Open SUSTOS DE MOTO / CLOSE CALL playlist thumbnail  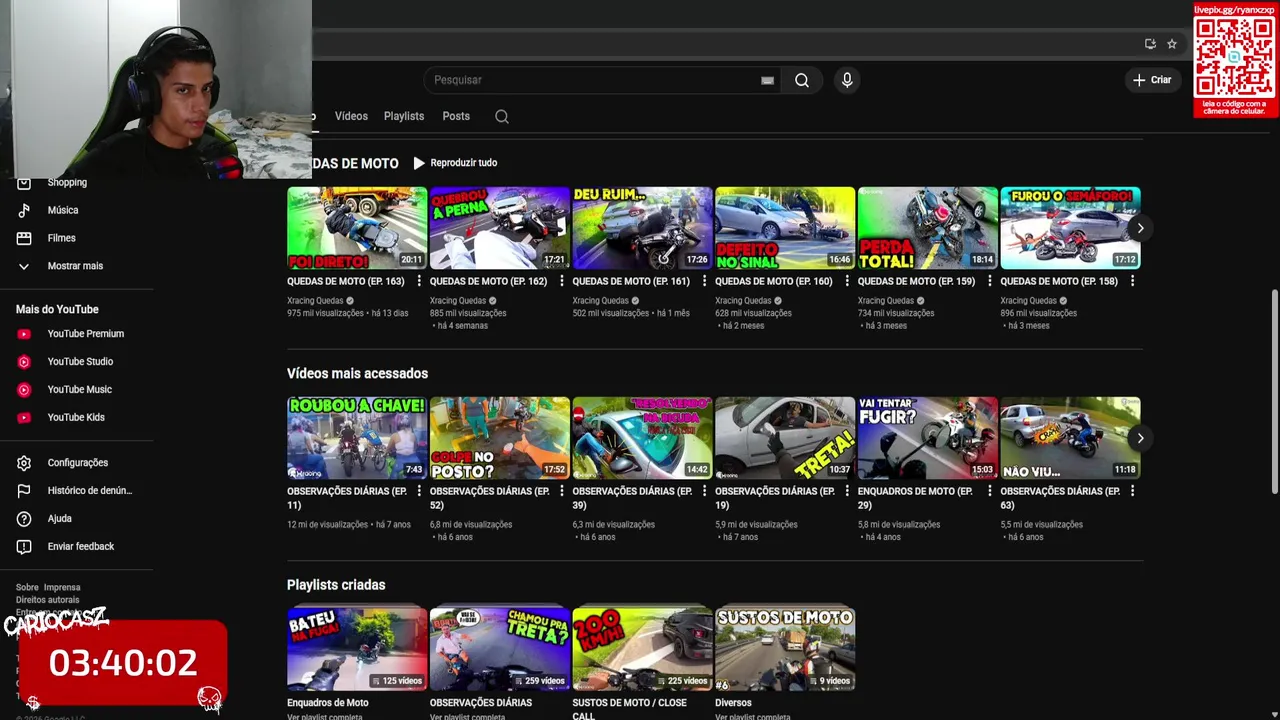642,649
